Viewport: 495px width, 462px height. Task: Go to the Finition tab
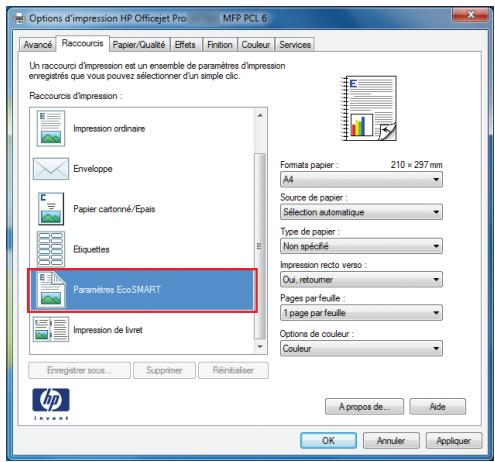pos(220,45)
